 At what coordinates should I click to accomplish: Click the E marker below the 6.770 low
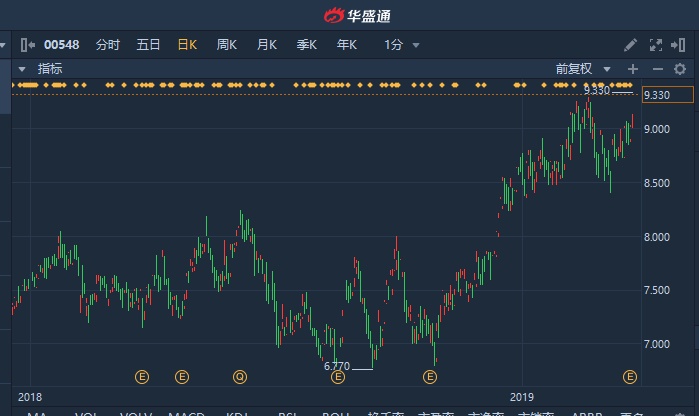[338, 377]
